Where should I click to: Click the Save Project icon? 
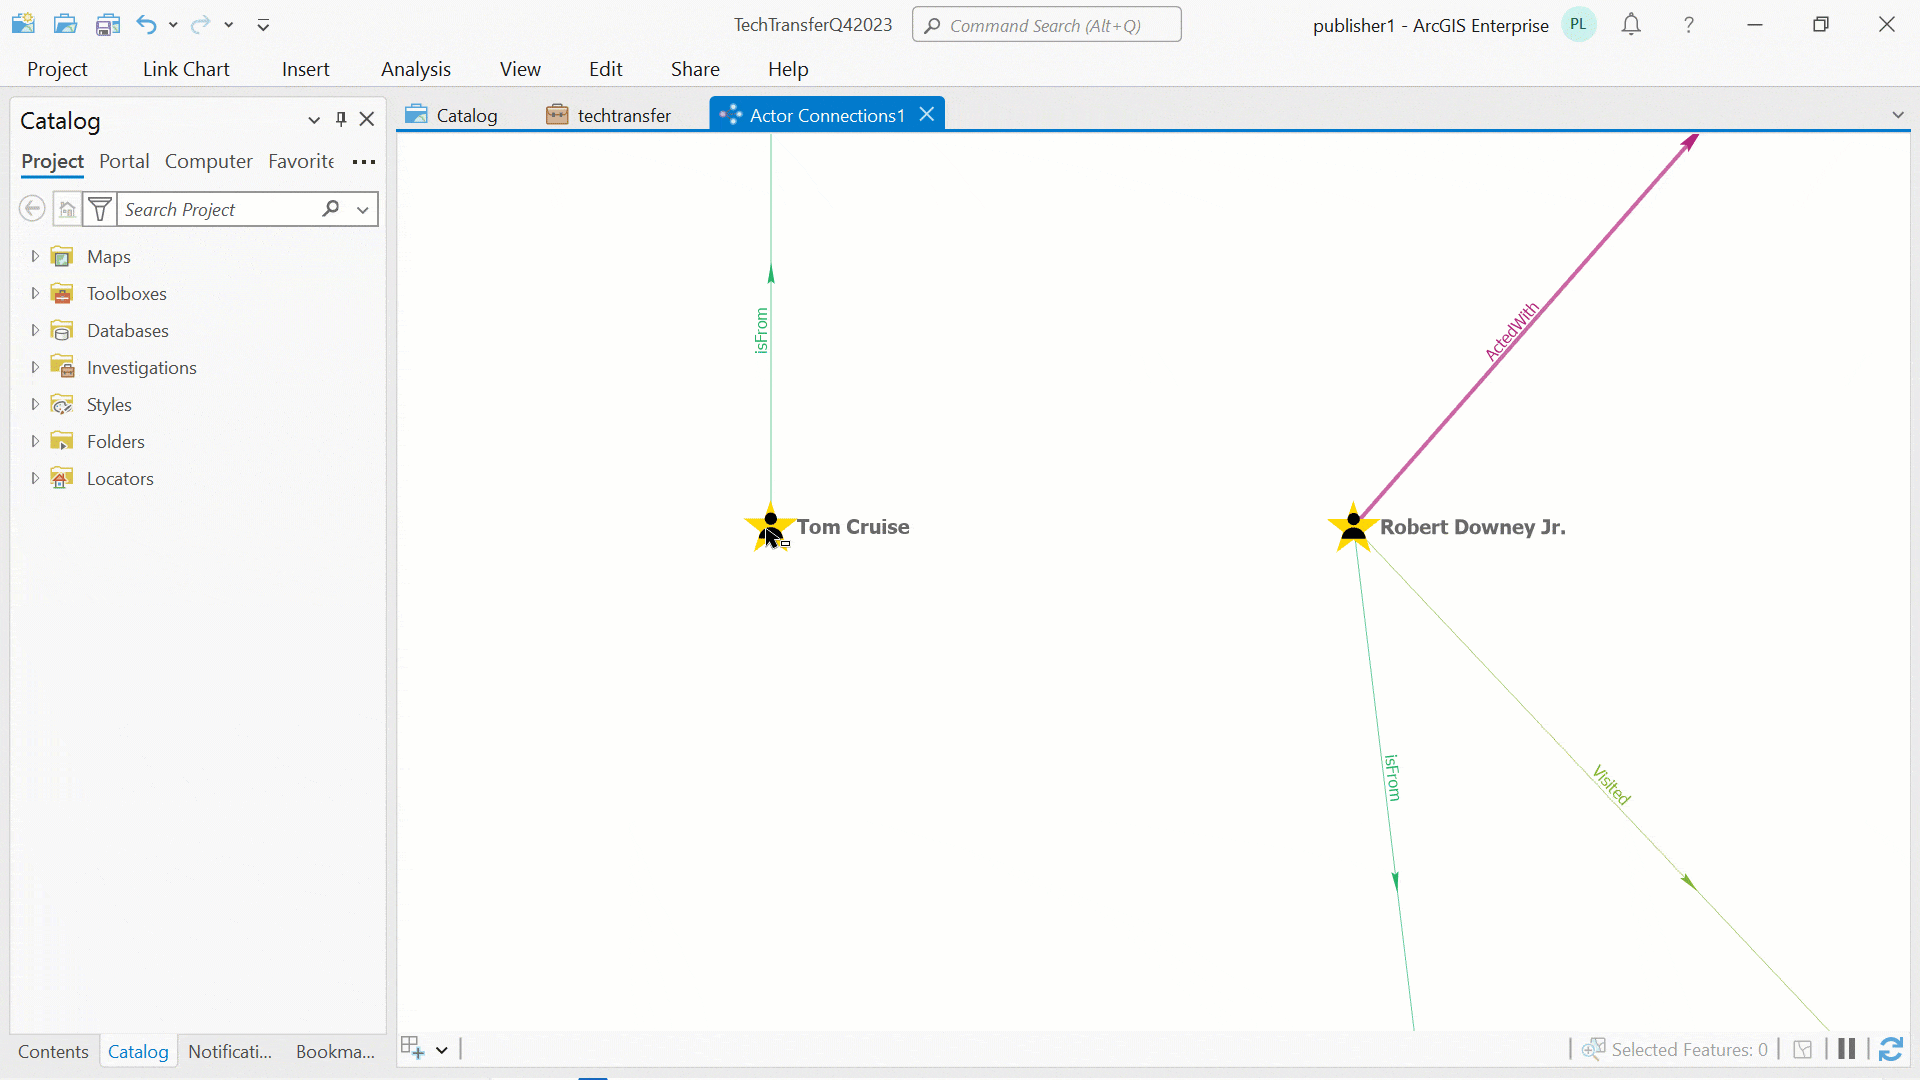click(107, 24)
